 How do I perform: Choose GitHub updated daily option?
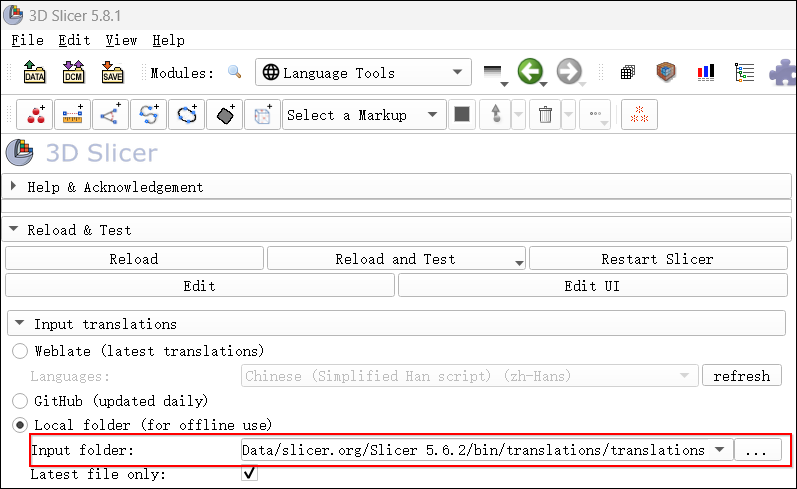coord(20,400)
